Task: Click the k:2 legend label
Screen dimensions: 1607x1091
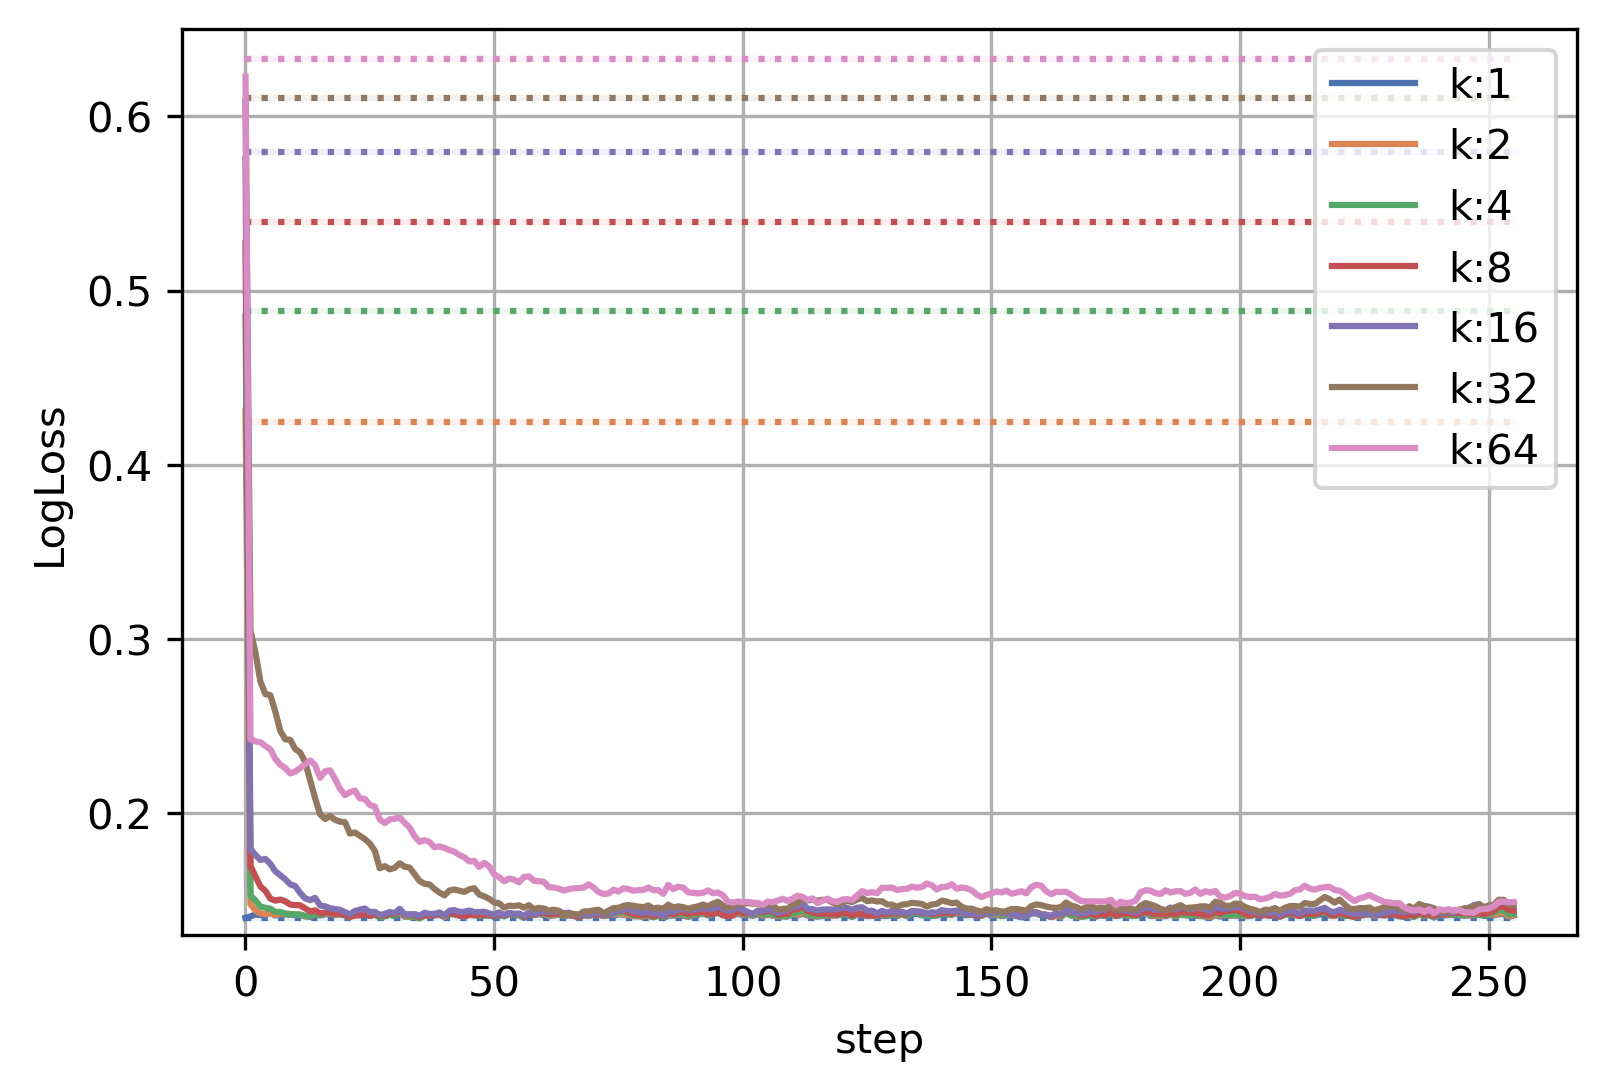Action: [1480, 146]
